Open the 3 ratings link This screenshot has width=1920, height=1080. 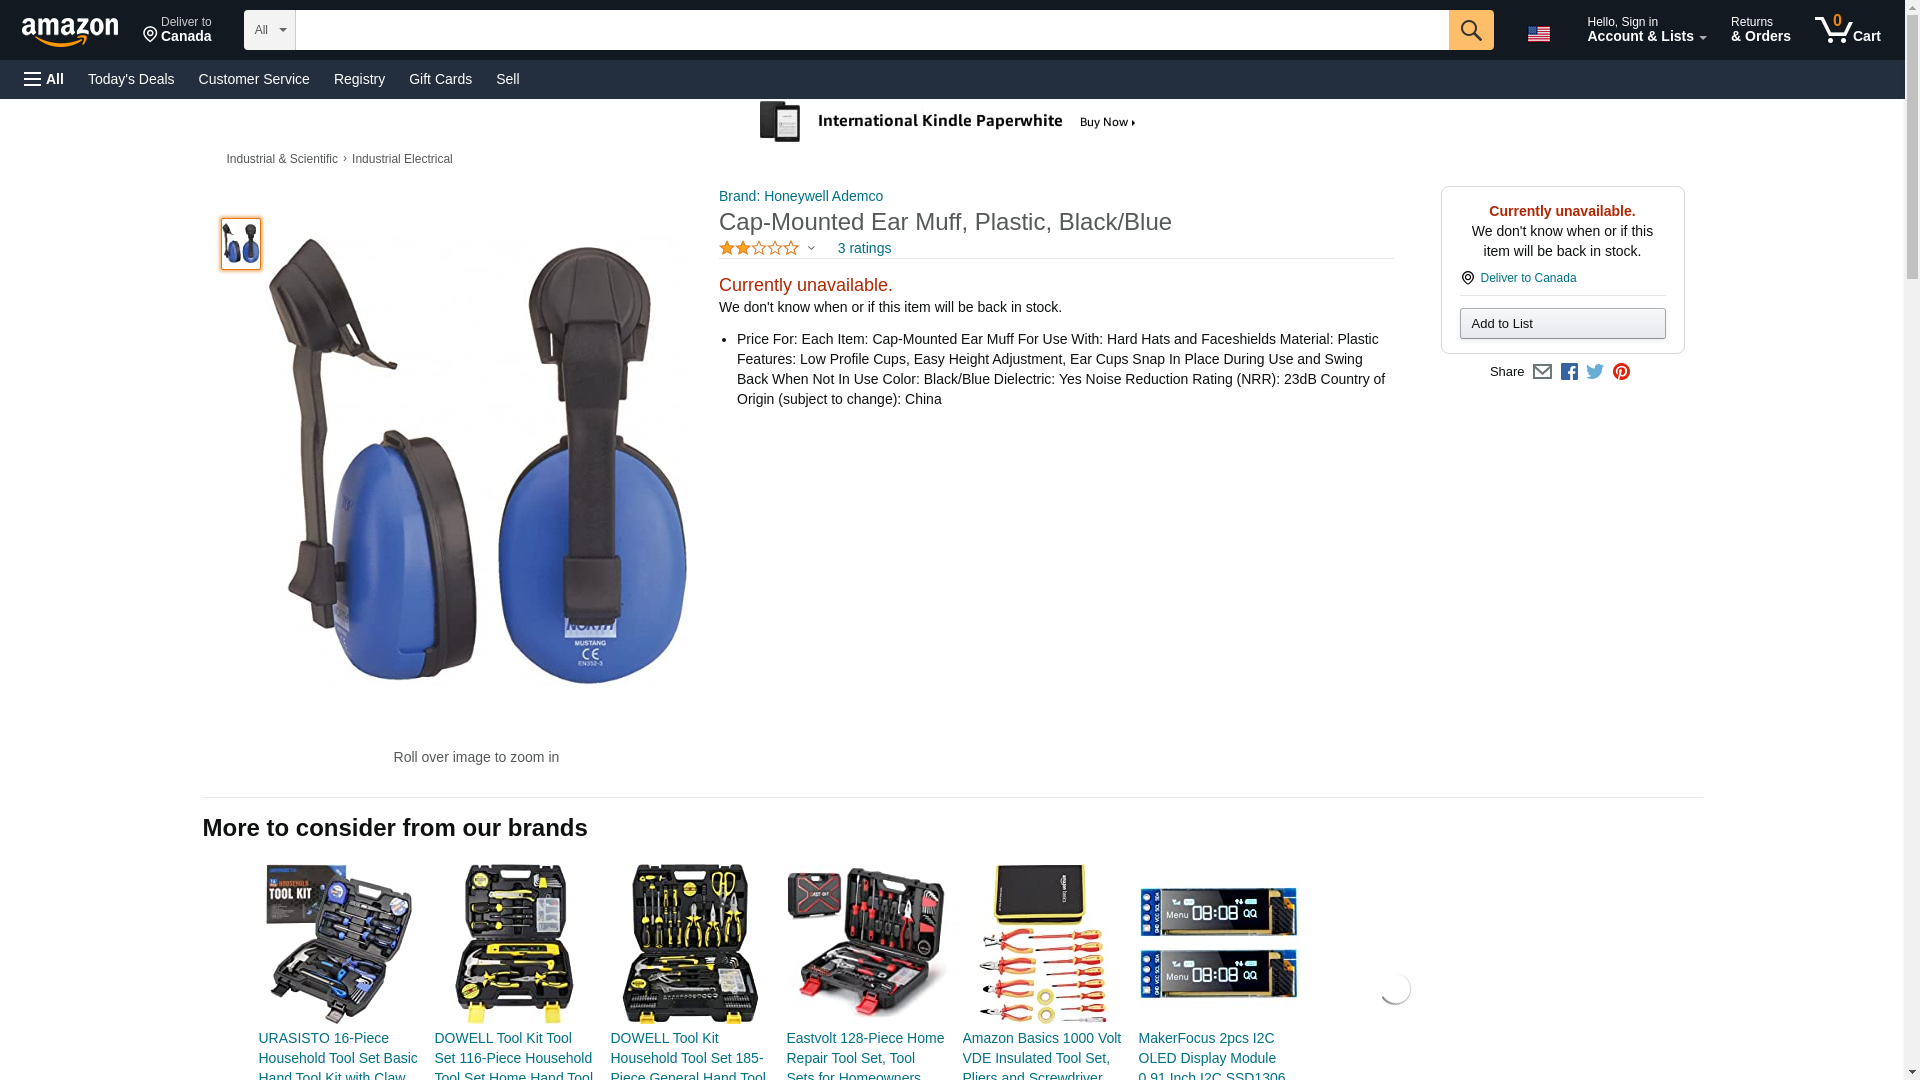pyautogui.click(x=864, y=248)
